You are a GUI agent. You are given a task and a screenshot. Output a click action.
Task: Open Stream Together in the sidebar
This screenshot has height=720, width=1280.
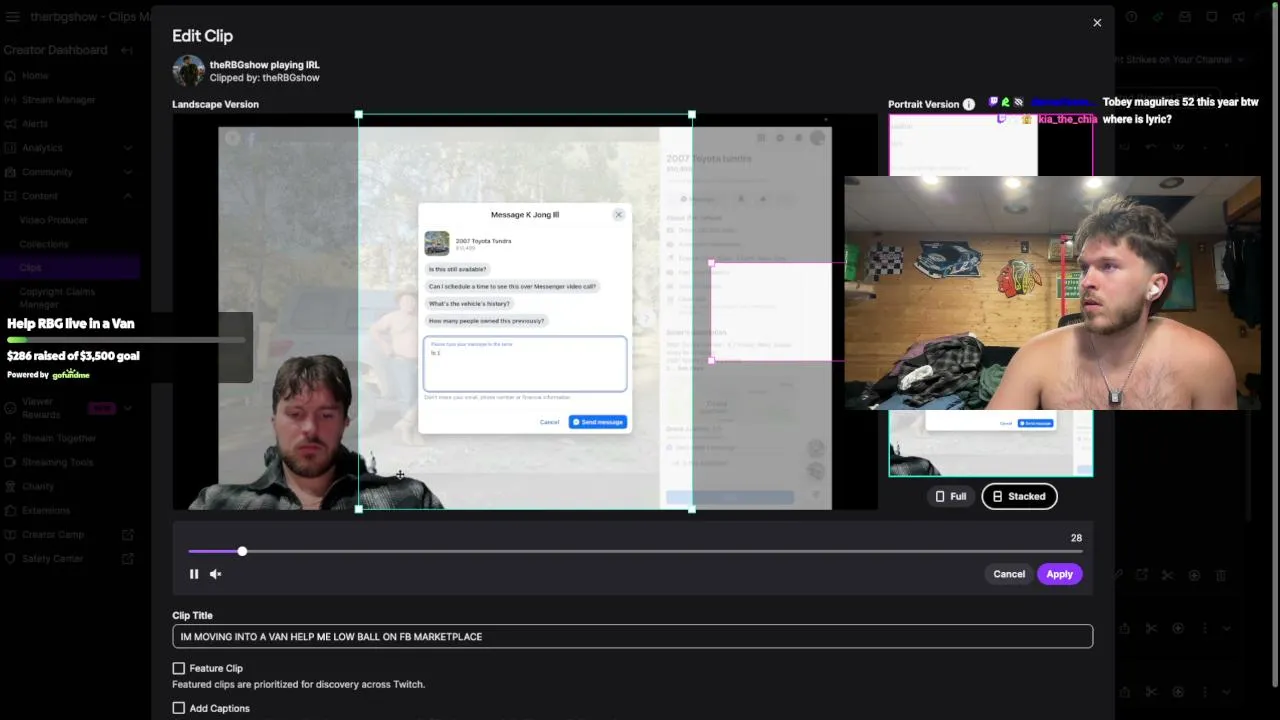pyautogui.click(x=59, y=438)
